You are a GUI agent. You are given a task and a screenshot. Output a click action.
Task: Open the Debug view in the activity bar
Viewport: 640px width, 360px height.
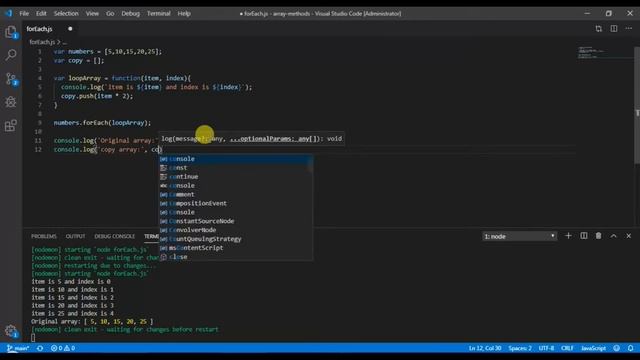[11, 102]
